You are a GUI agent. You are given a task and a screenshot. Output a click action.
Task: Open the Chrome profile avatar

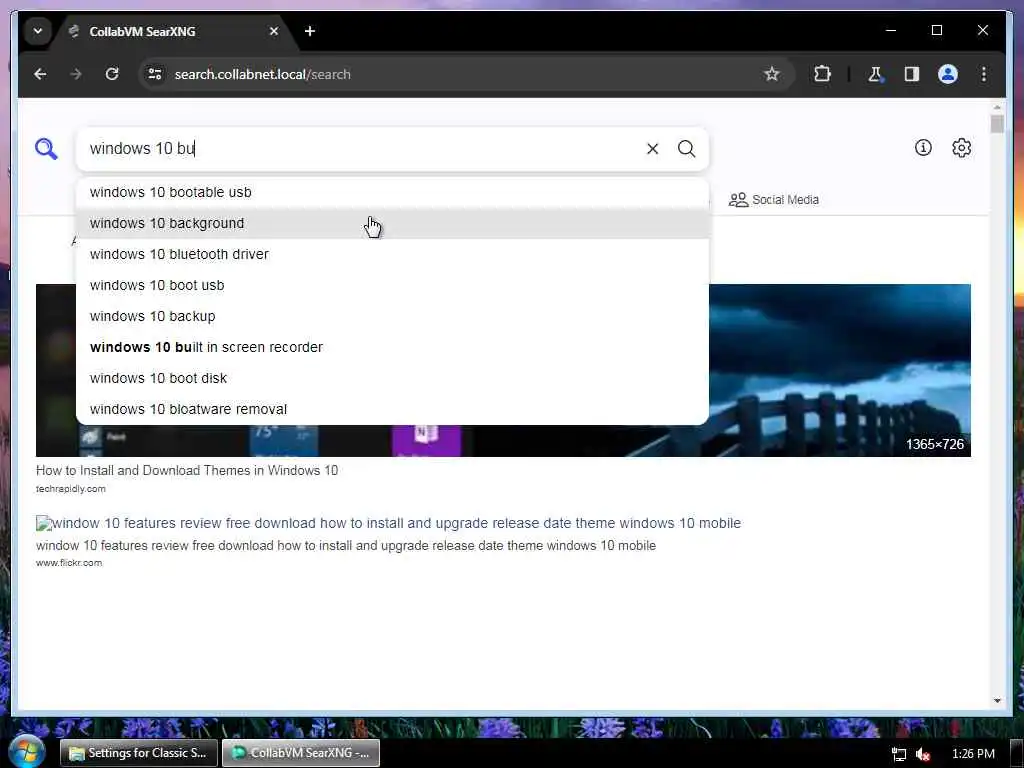(x=948, y=74)
